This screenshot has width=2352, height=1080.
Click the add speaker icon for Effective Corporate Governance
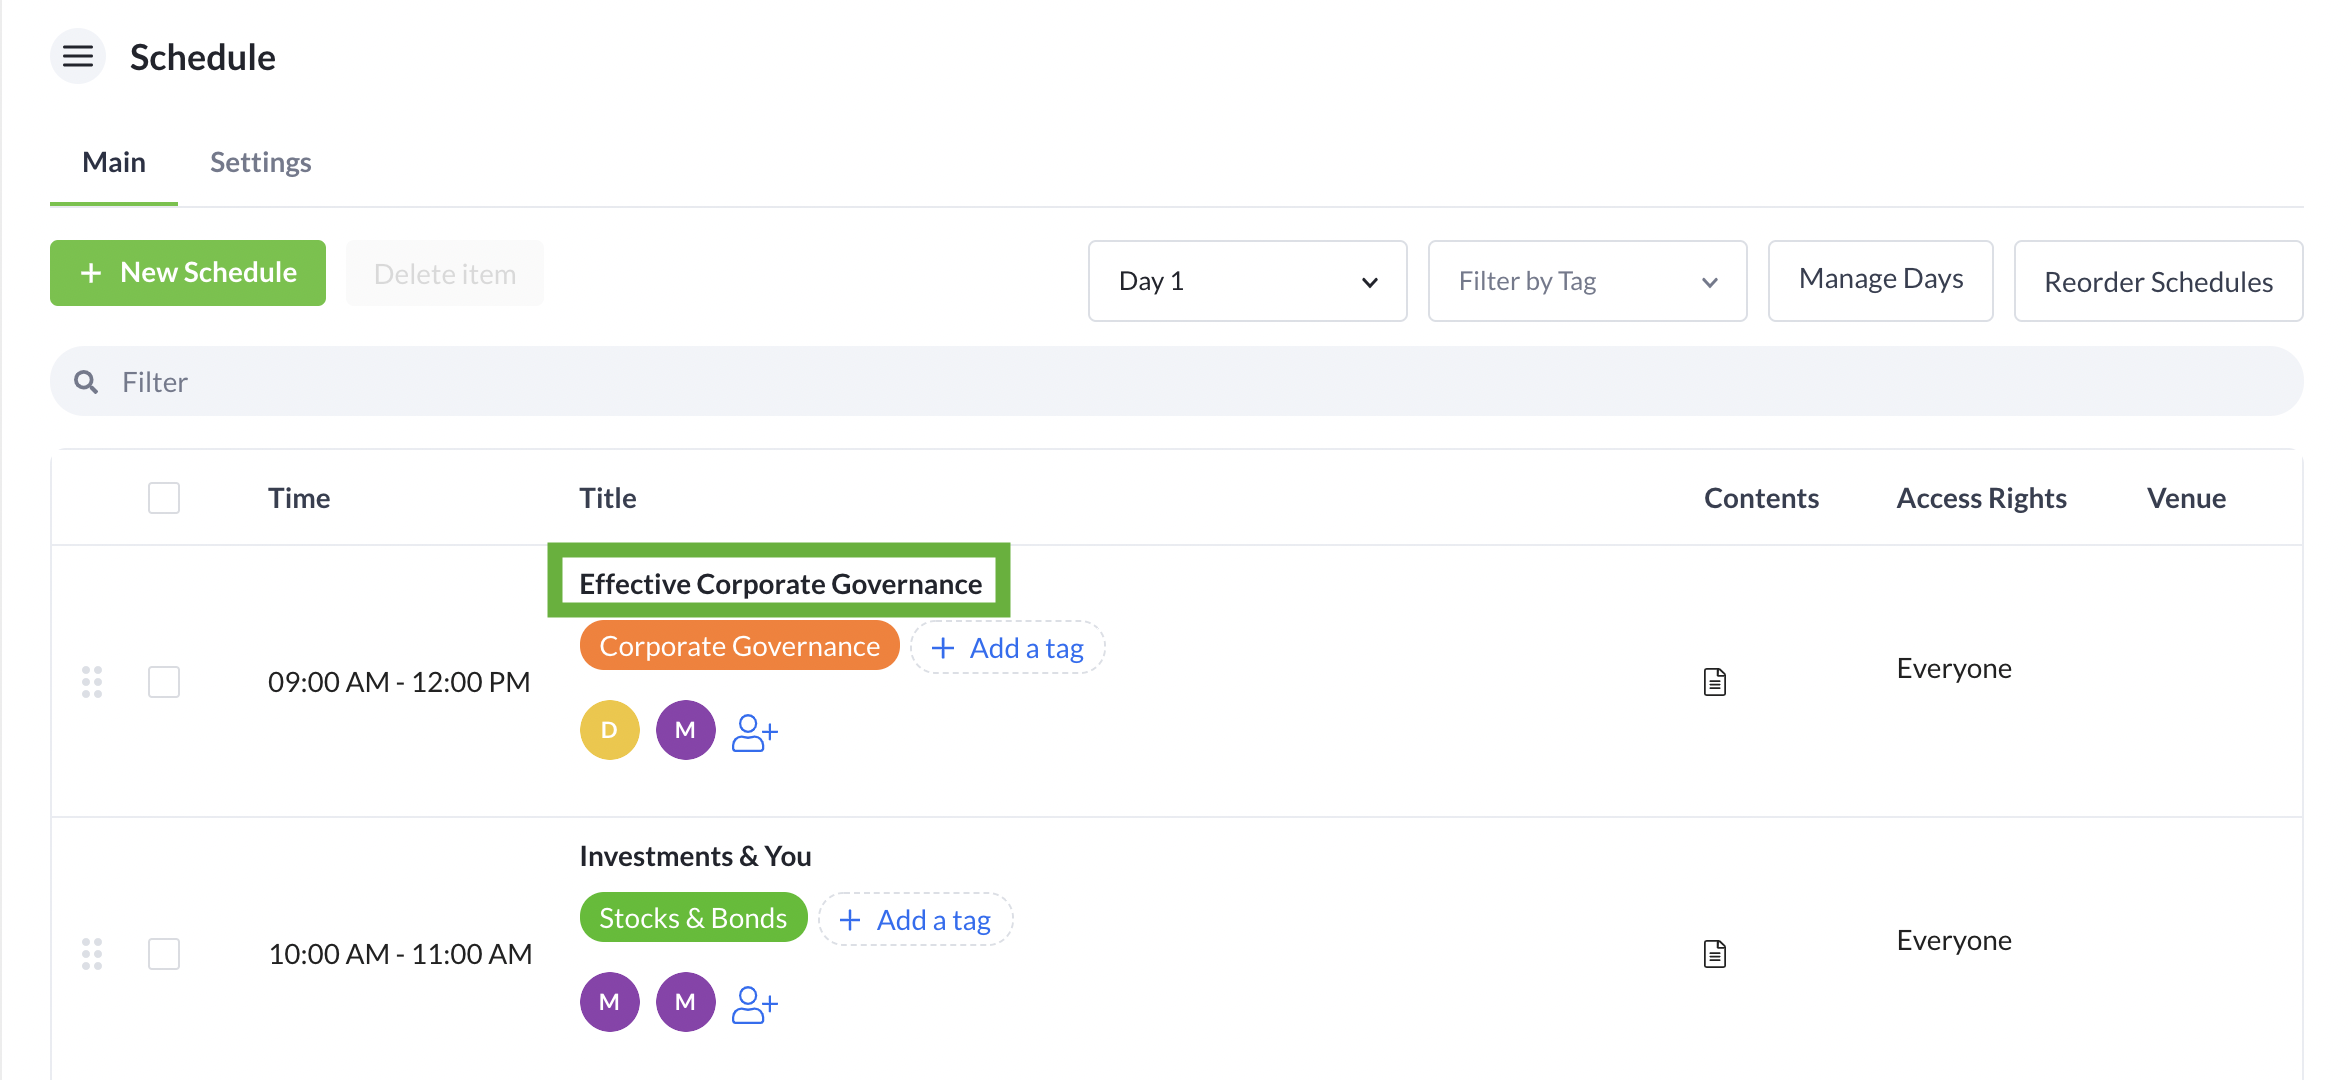754,732
